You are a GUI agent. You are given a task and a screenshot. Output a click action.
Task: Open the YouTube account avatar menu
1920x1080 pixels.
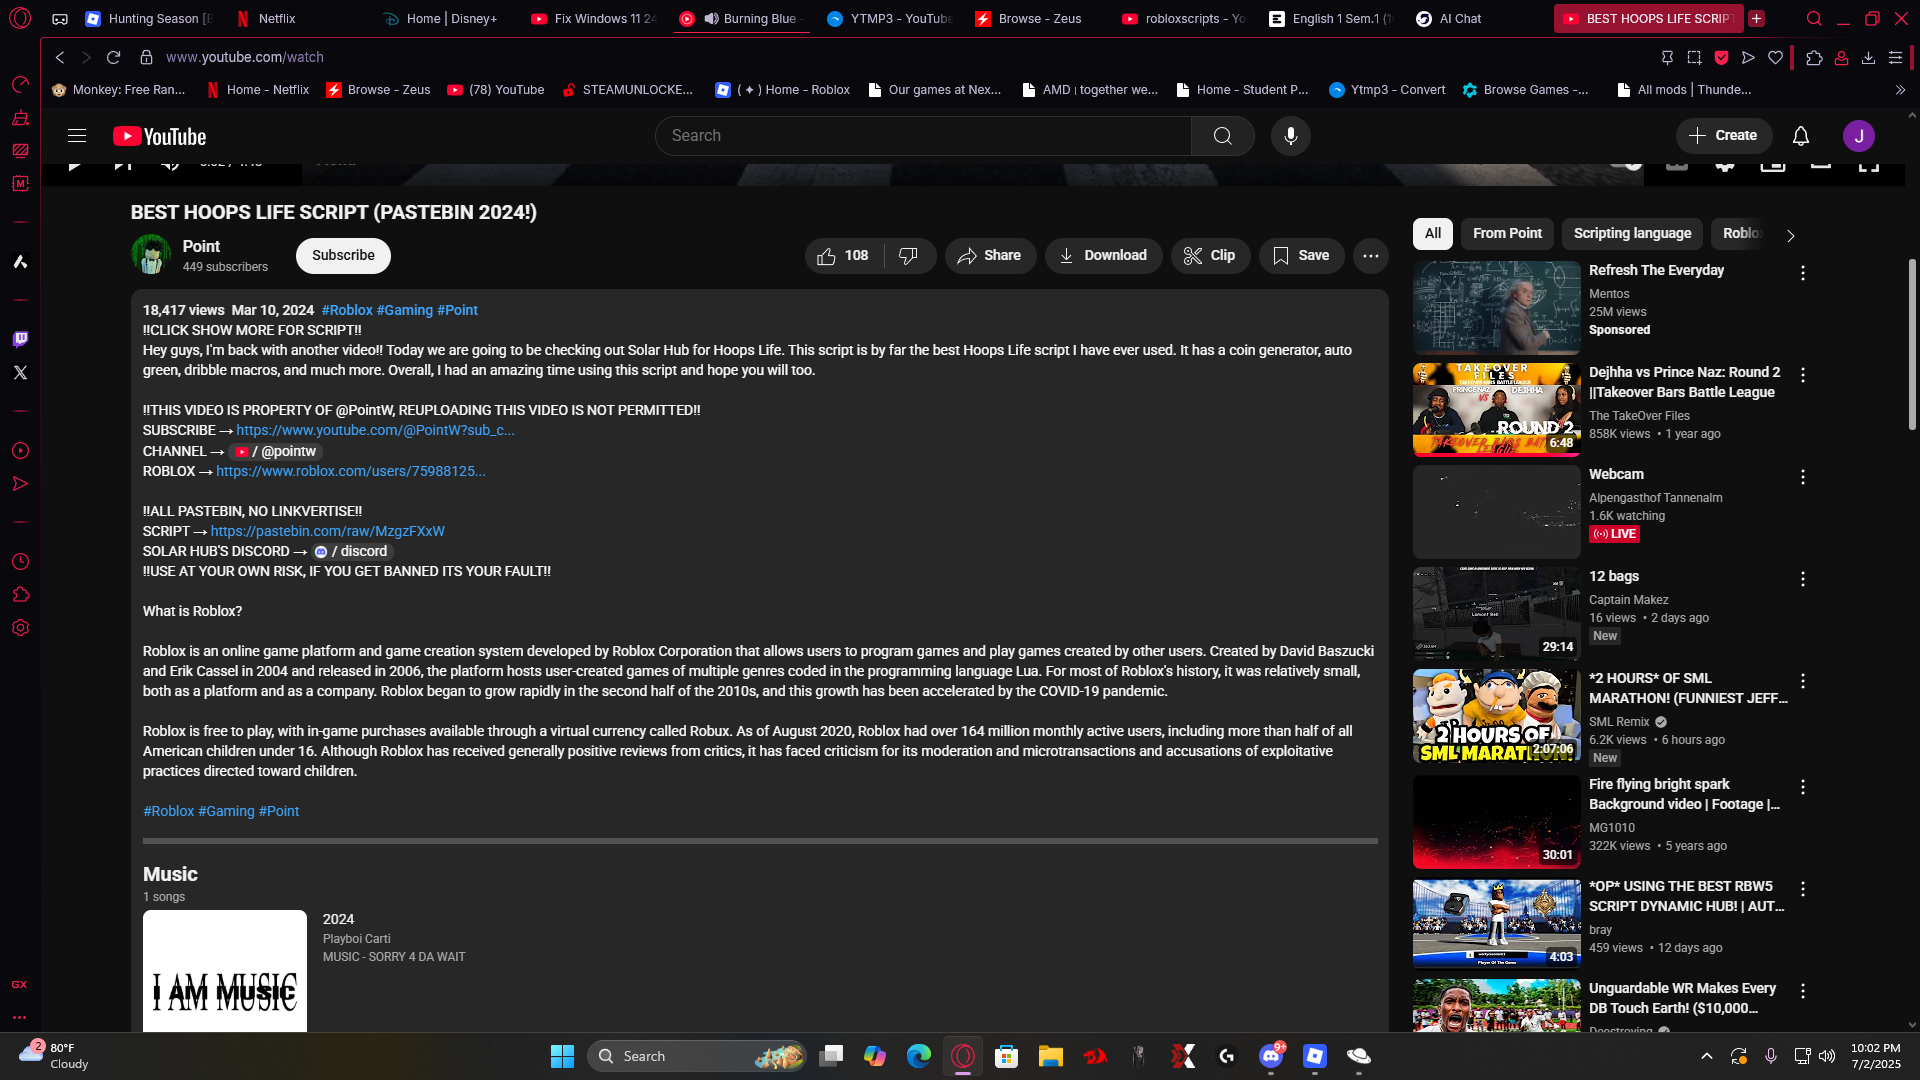1859,136
